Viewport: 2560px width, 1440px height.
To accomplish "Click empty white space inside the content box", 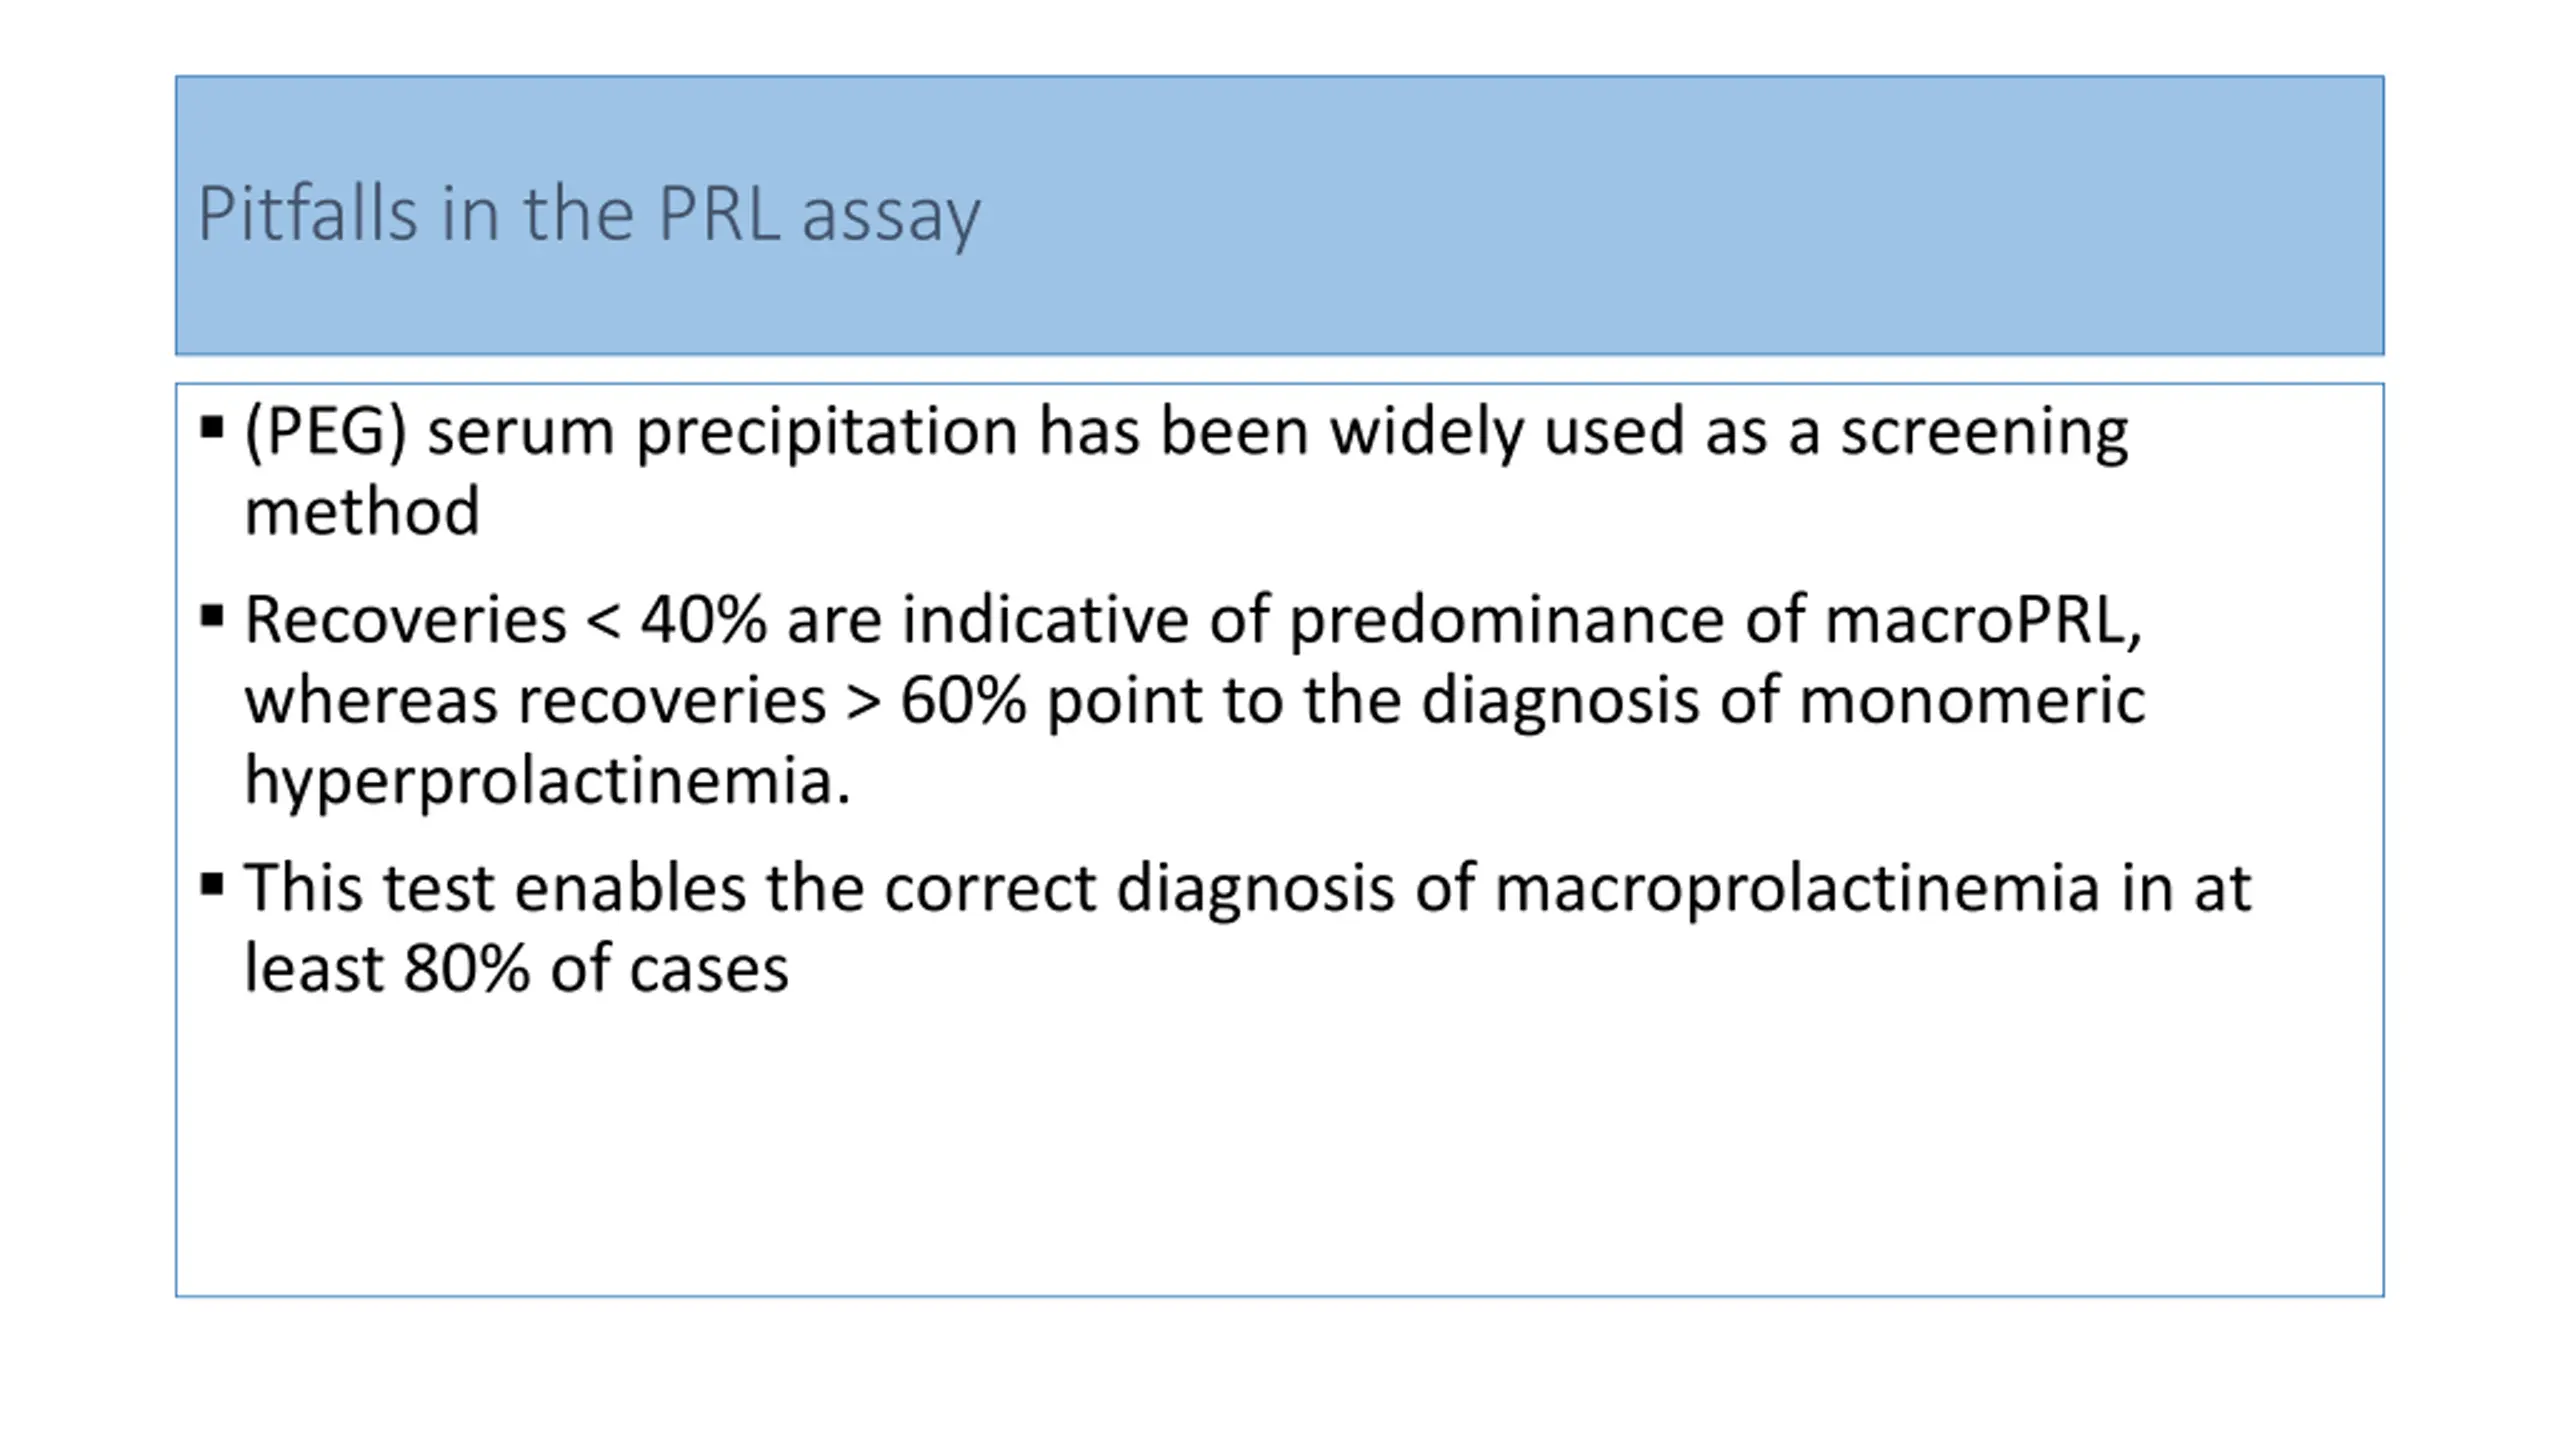I will pos(1280,1150).
